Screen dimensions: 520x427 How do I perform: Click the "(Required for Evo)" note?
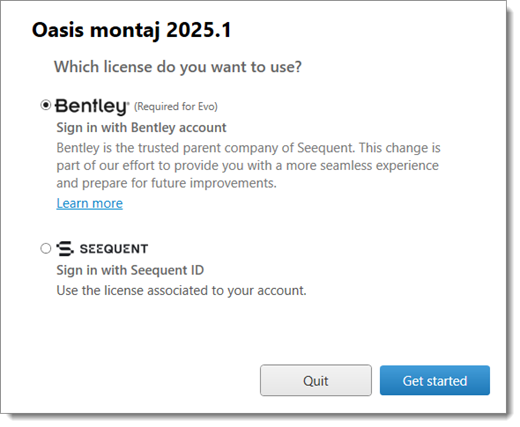pyautogui.click(x=176, y=107)
